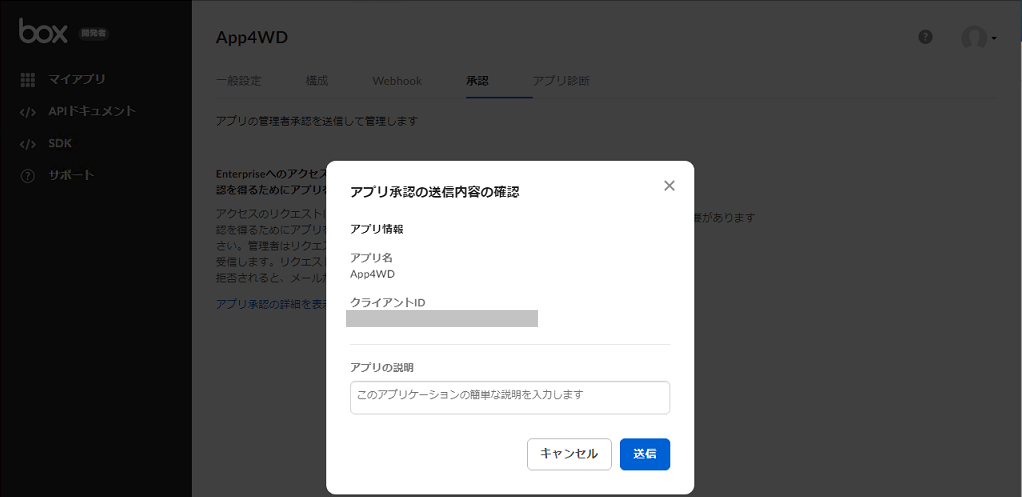Screen dimensions: 1022x497
Task: Click the アプリの説明 label
Action: click(x=382, y=367)
